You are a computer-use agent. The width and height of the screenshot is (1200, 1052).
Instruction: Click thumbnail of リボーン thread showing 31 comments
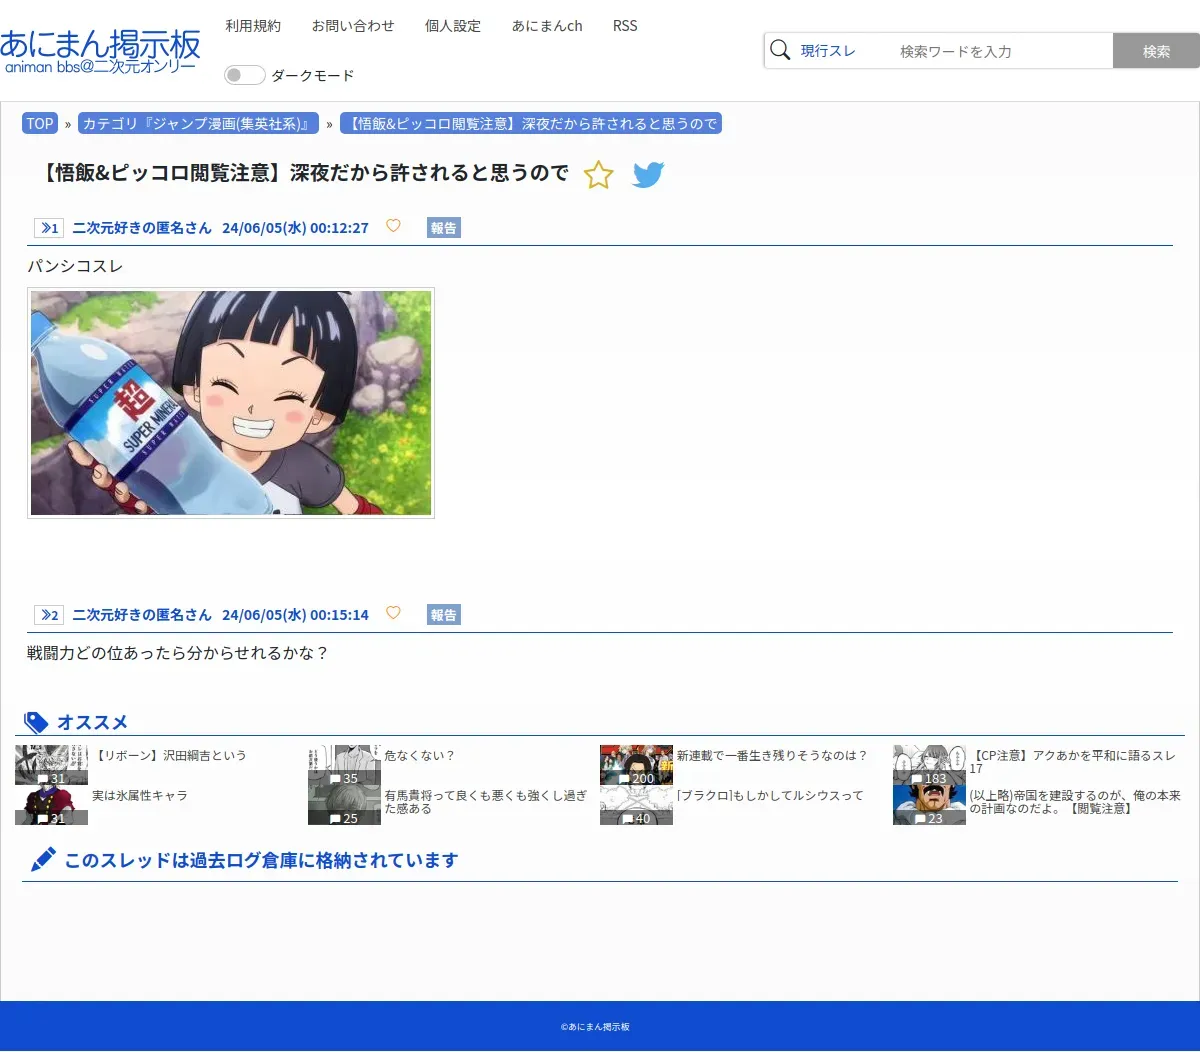(51, 765)
